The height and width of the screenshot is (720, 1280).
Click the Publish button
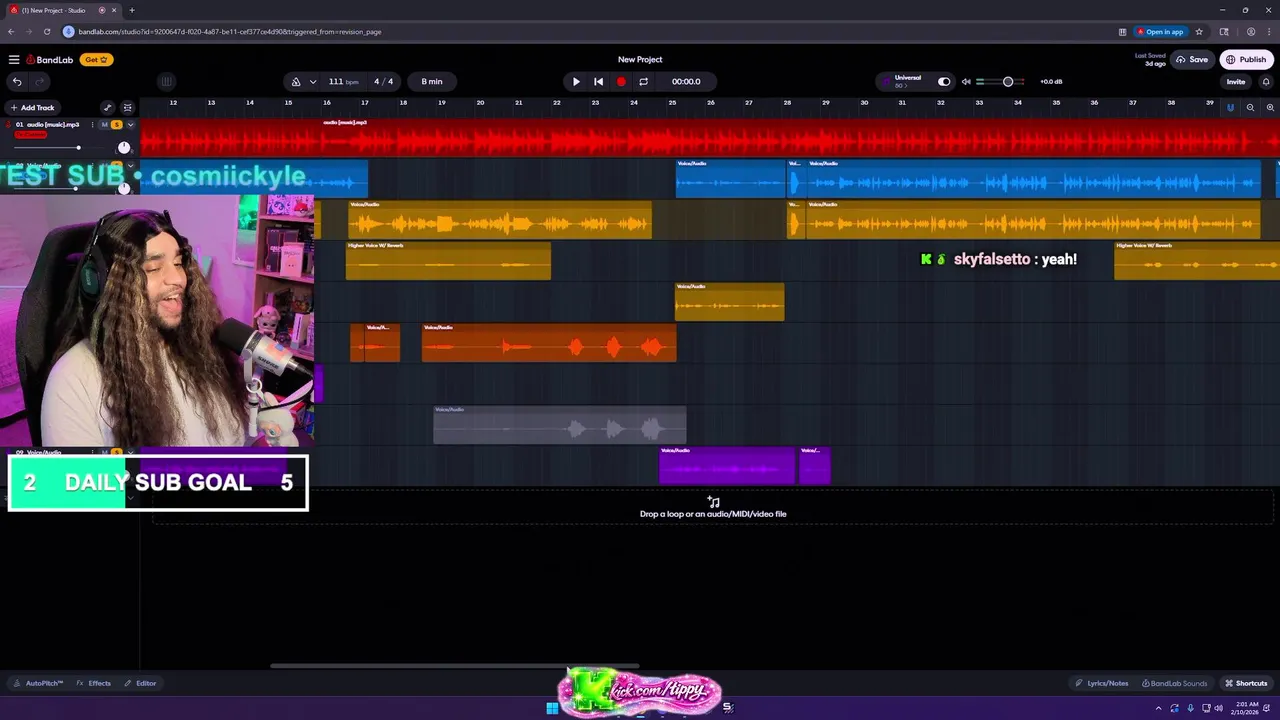pos(1246,60)
